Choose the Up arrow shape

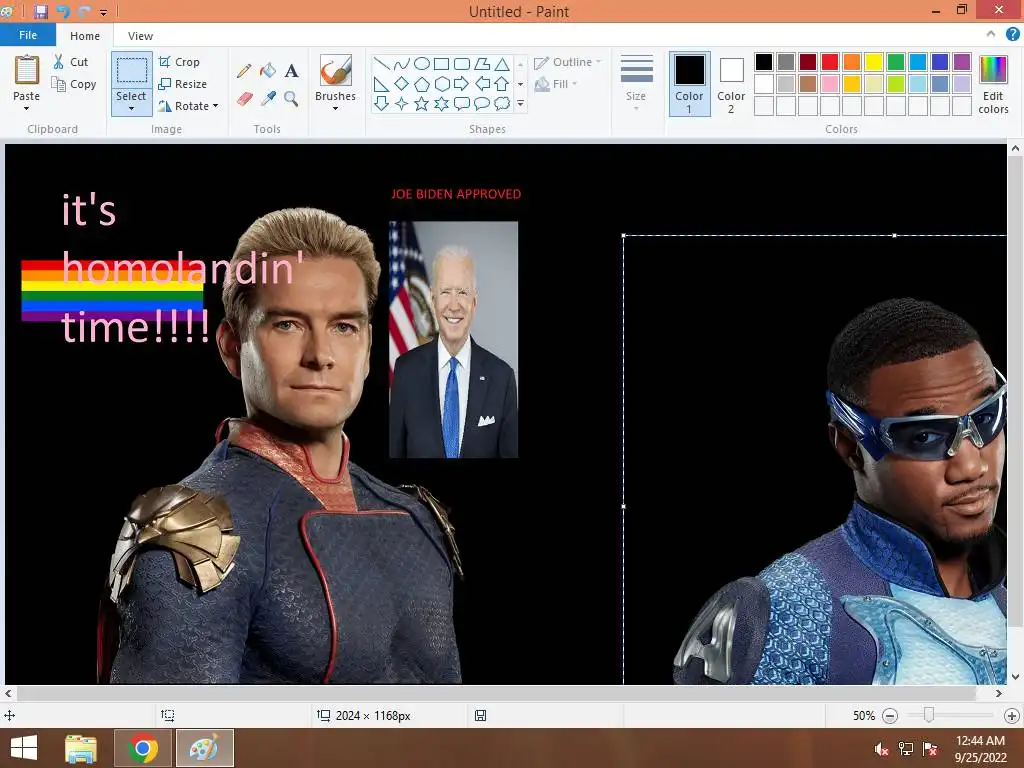[x=502, y=84]
